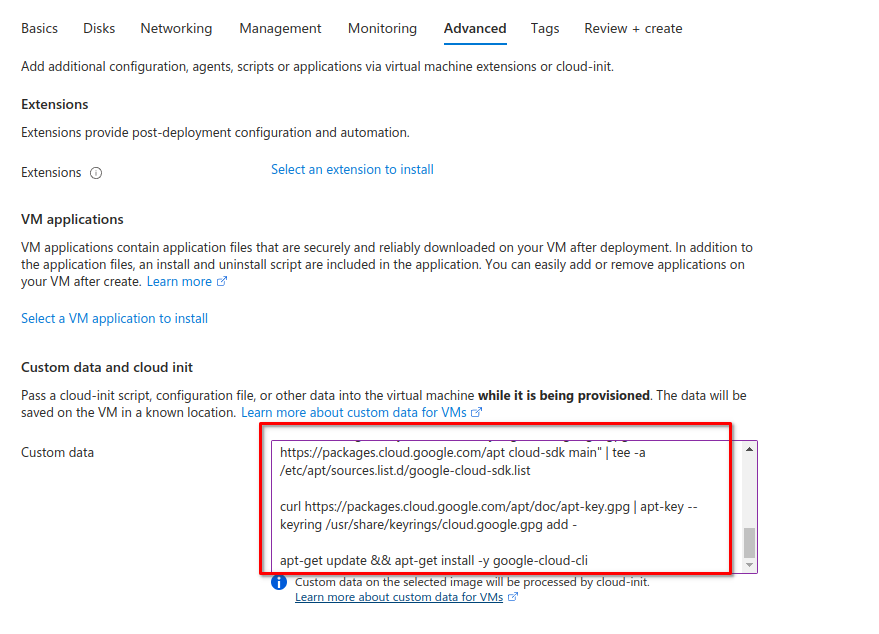The width and height of the screenshot is (879, 634).
Task: Open the Learn more link under VM applications
Action: tap(179, 282)
